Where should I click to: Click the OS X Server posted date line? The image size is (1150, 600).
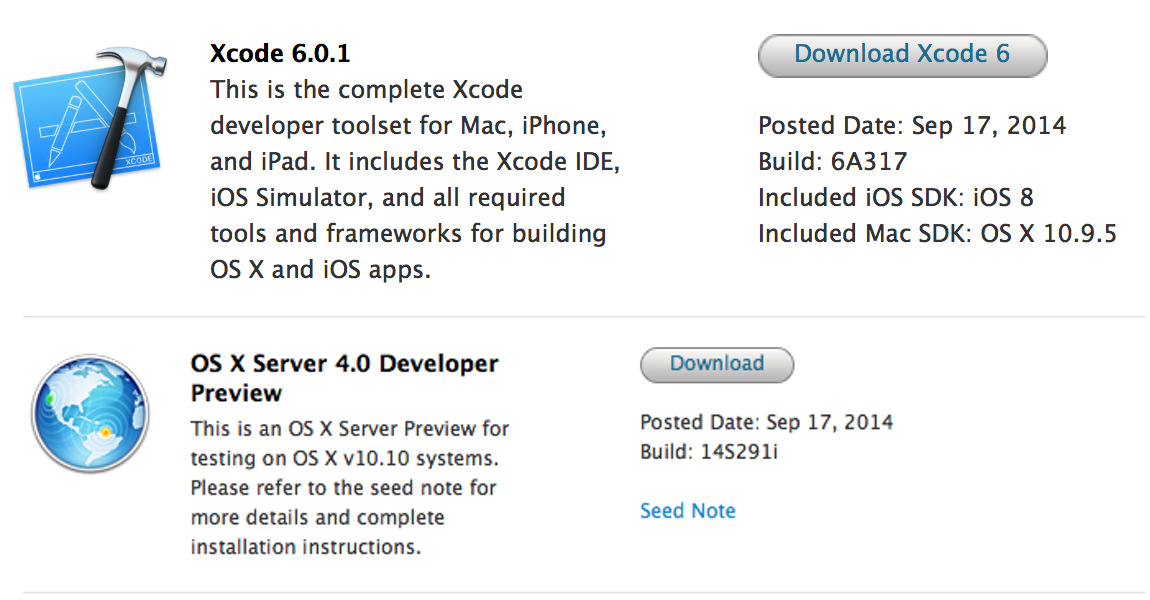pyautogui.click(x=766, y=422)
